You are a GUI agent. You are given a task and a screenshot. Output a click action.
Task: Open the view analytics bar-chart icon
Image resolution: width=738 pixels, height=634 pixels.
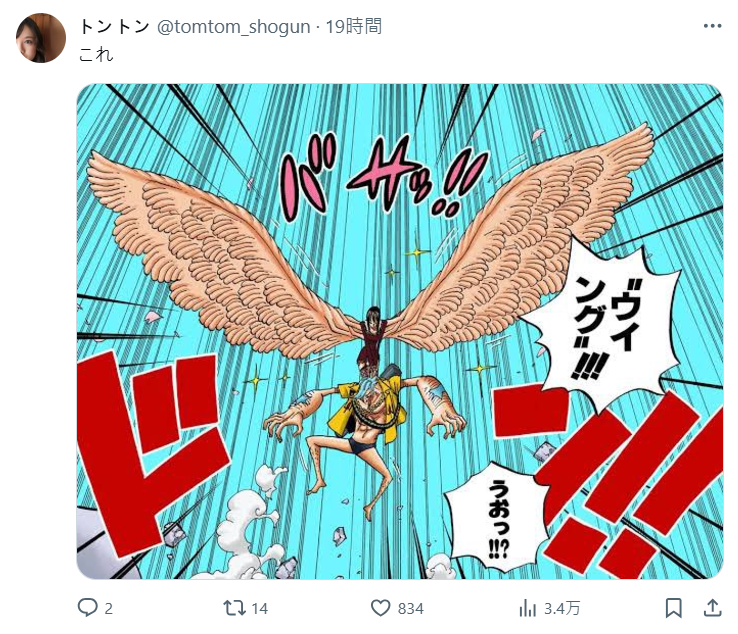coord(528,608)
